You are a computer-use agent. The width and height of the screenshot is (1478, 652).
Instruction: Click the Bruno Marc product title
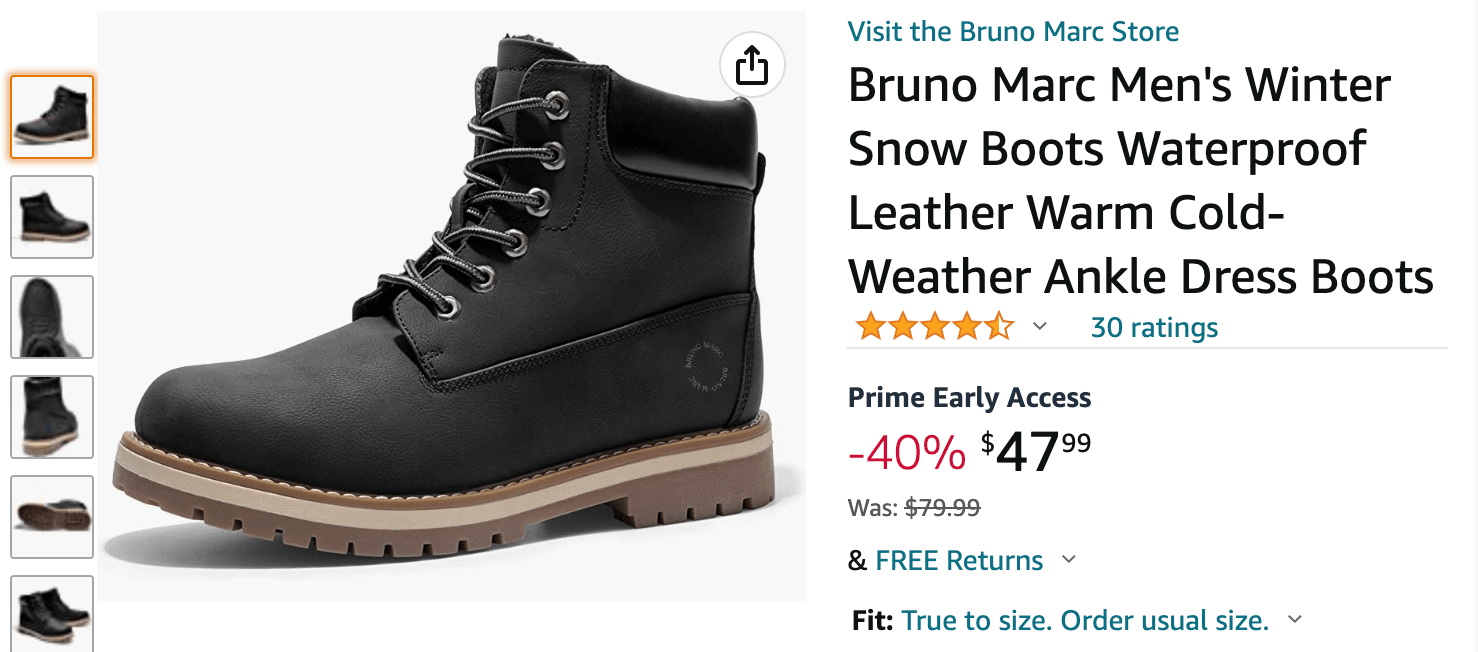[x=1141, y=180]
